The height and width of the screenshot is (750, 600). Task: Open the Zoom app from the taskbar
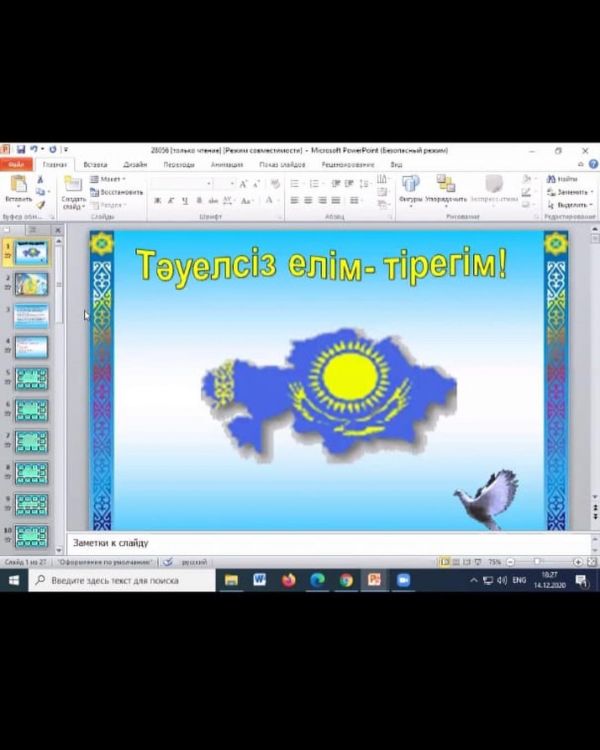click(x=404, y=580)
